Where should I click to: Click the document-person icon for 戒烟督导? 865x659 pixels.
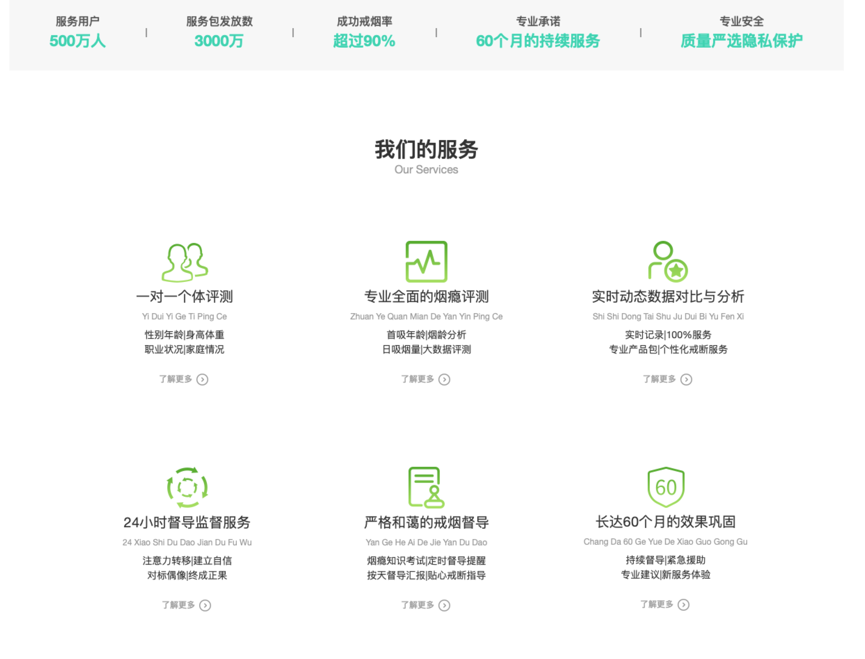pos(426,487)
